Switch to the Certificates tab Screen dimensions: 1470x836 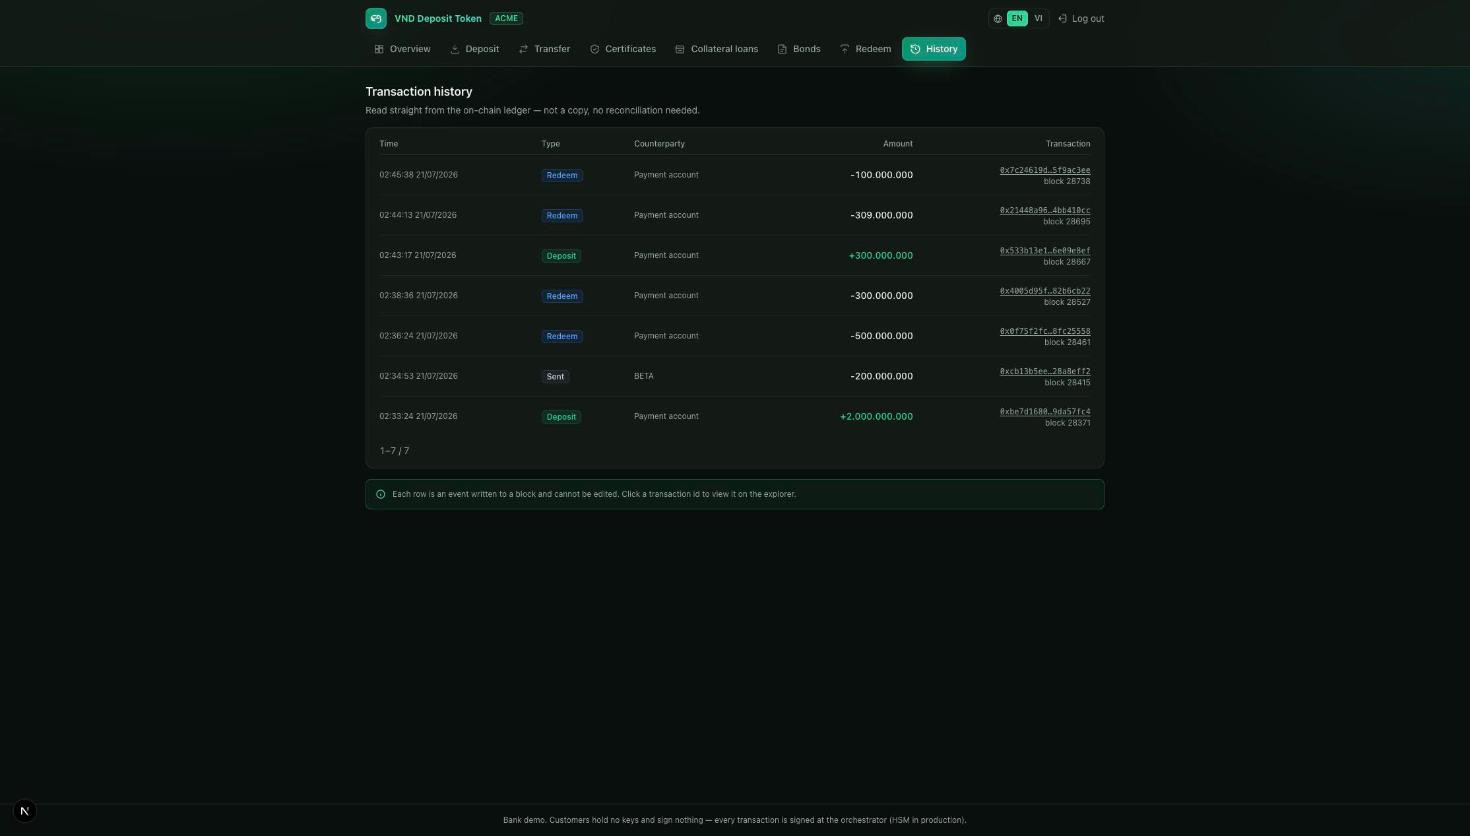click(623, 49)
